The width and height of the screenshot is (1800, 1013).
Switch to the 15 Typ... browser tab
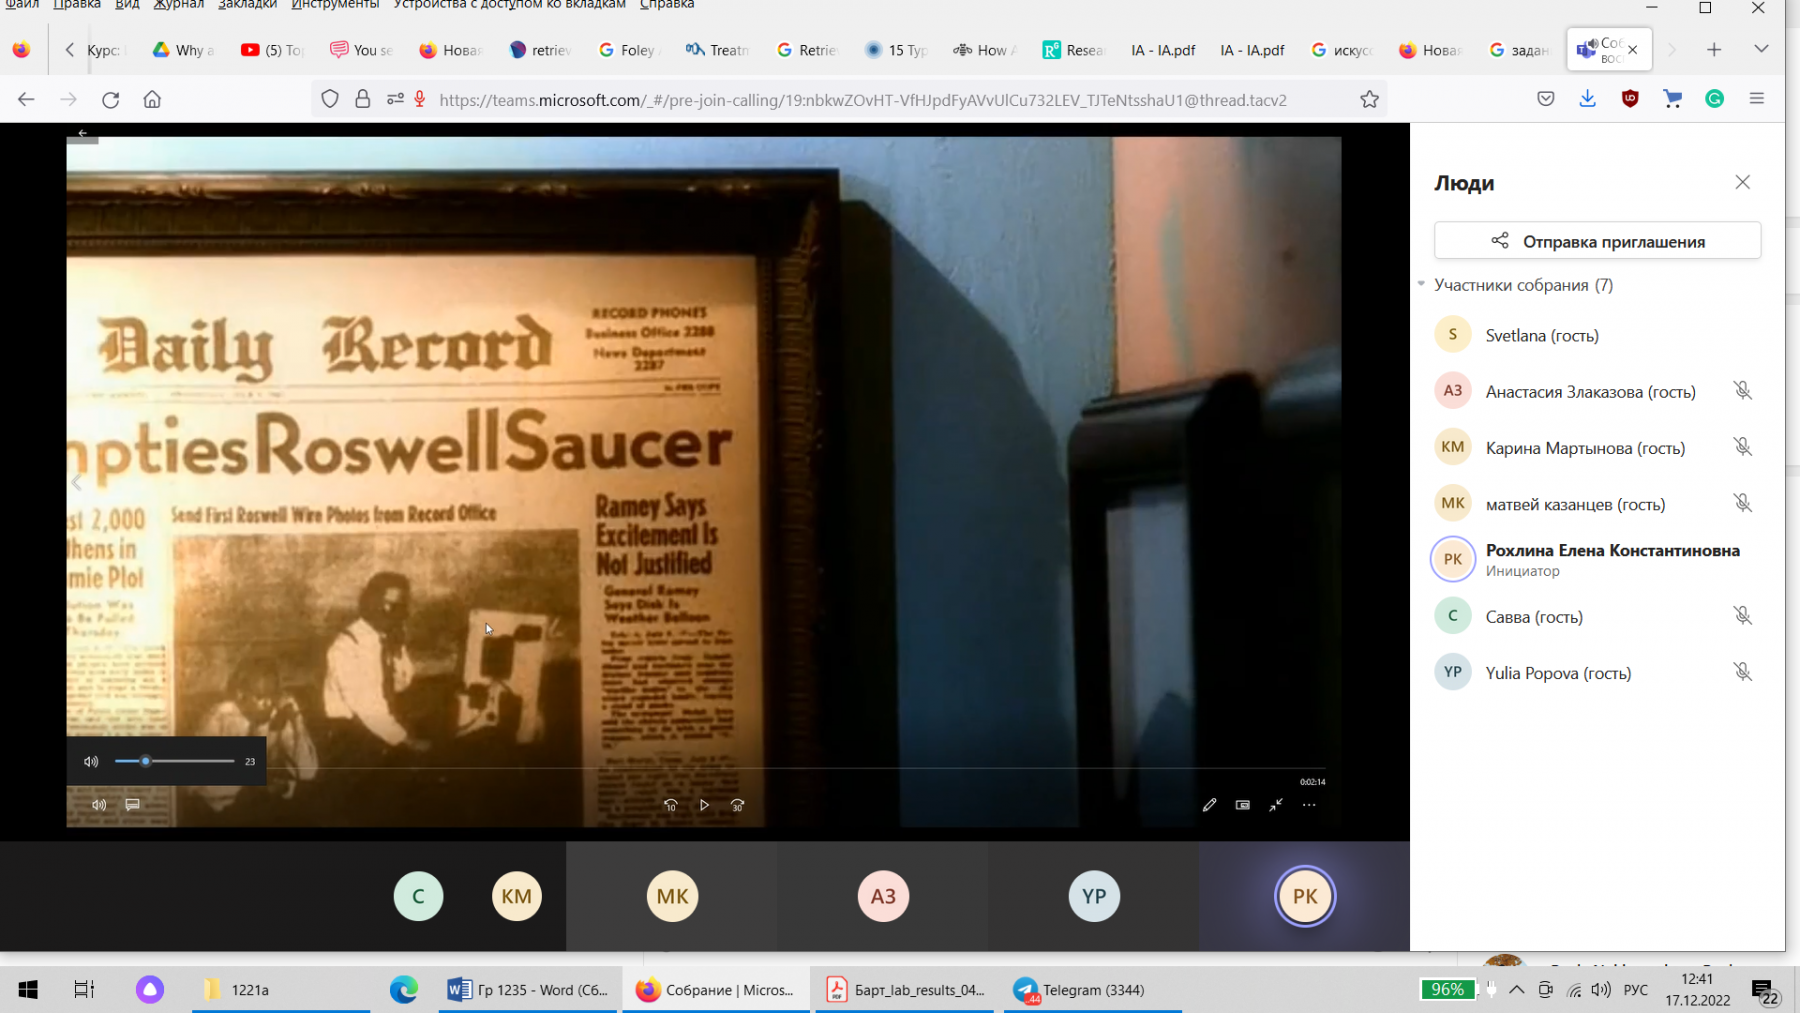point(897,50)
